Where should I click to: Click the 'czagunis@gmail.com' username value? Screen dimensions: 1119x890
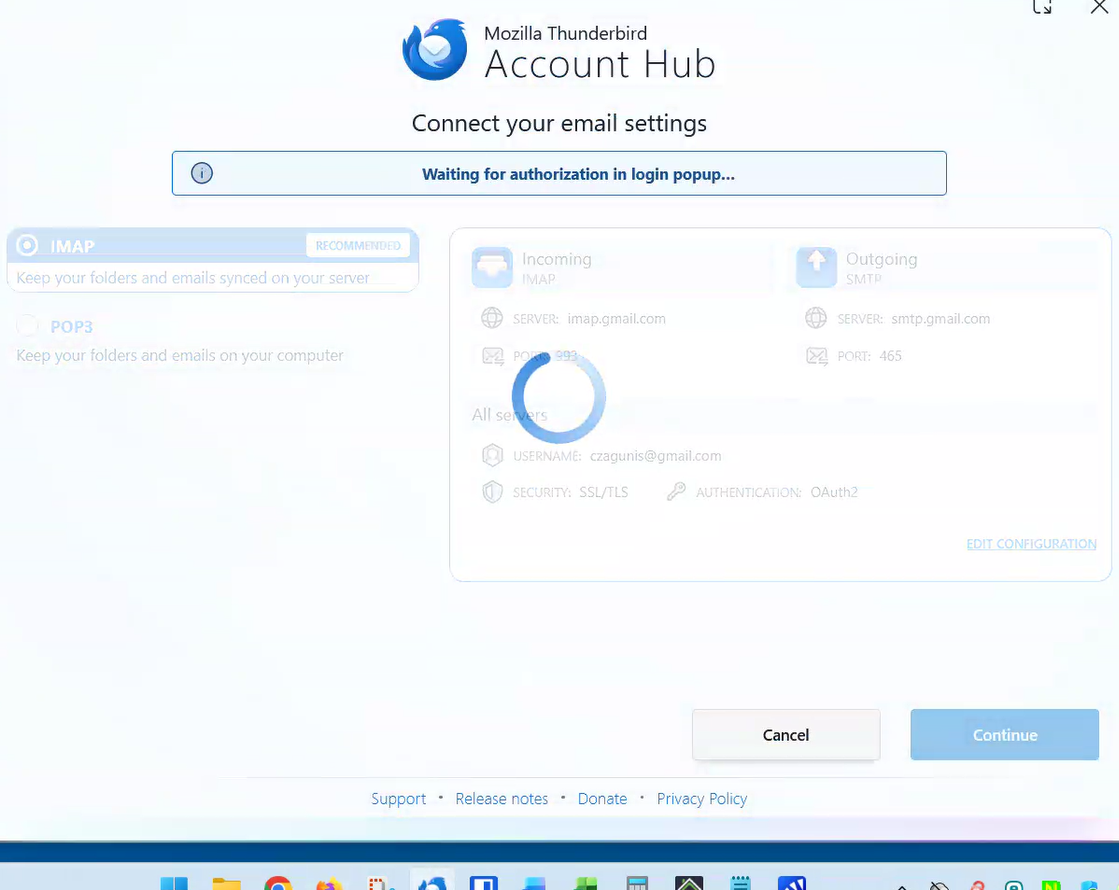[x=655, y=455]
